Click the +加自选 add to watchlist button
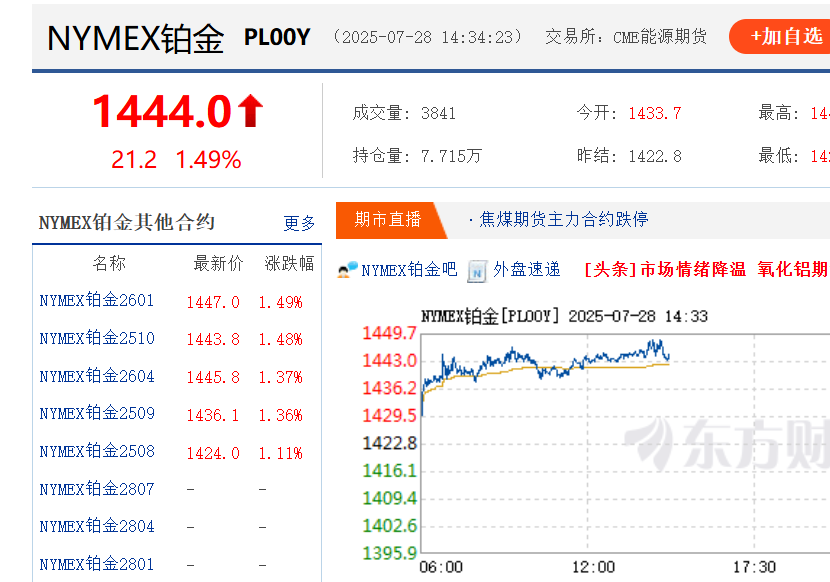The image size is (830, 582). pyautogui.click(x=780, y=37)
